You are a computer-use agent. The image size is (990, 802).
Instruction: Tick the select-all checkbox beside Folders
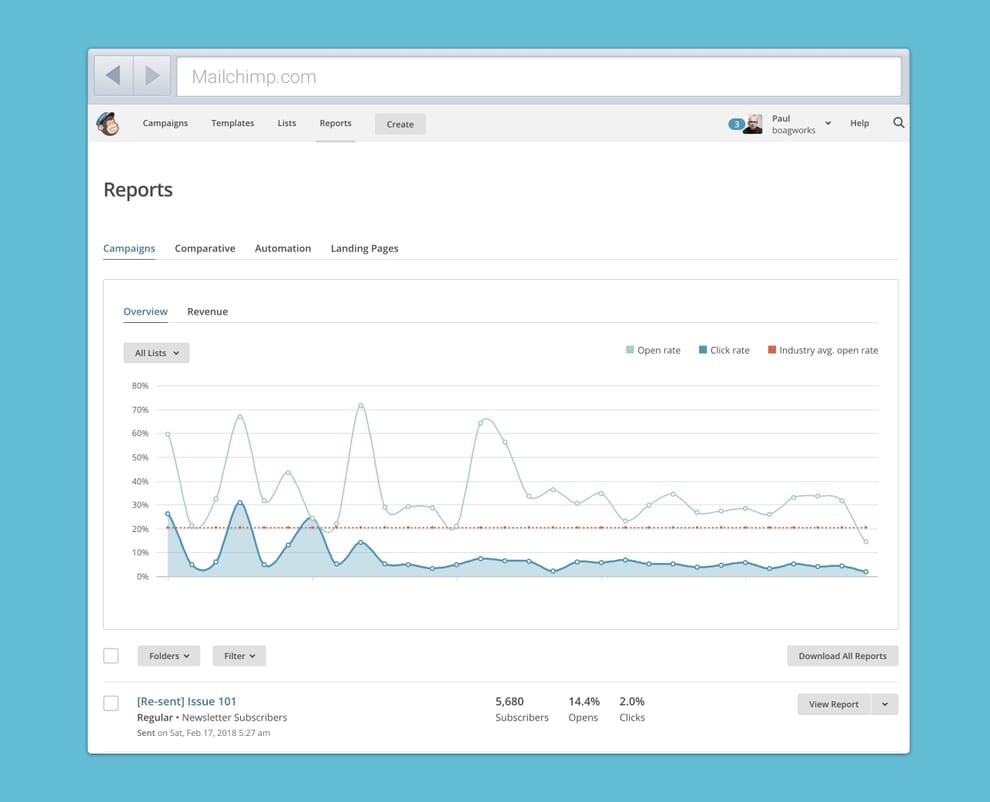(111, 655)
